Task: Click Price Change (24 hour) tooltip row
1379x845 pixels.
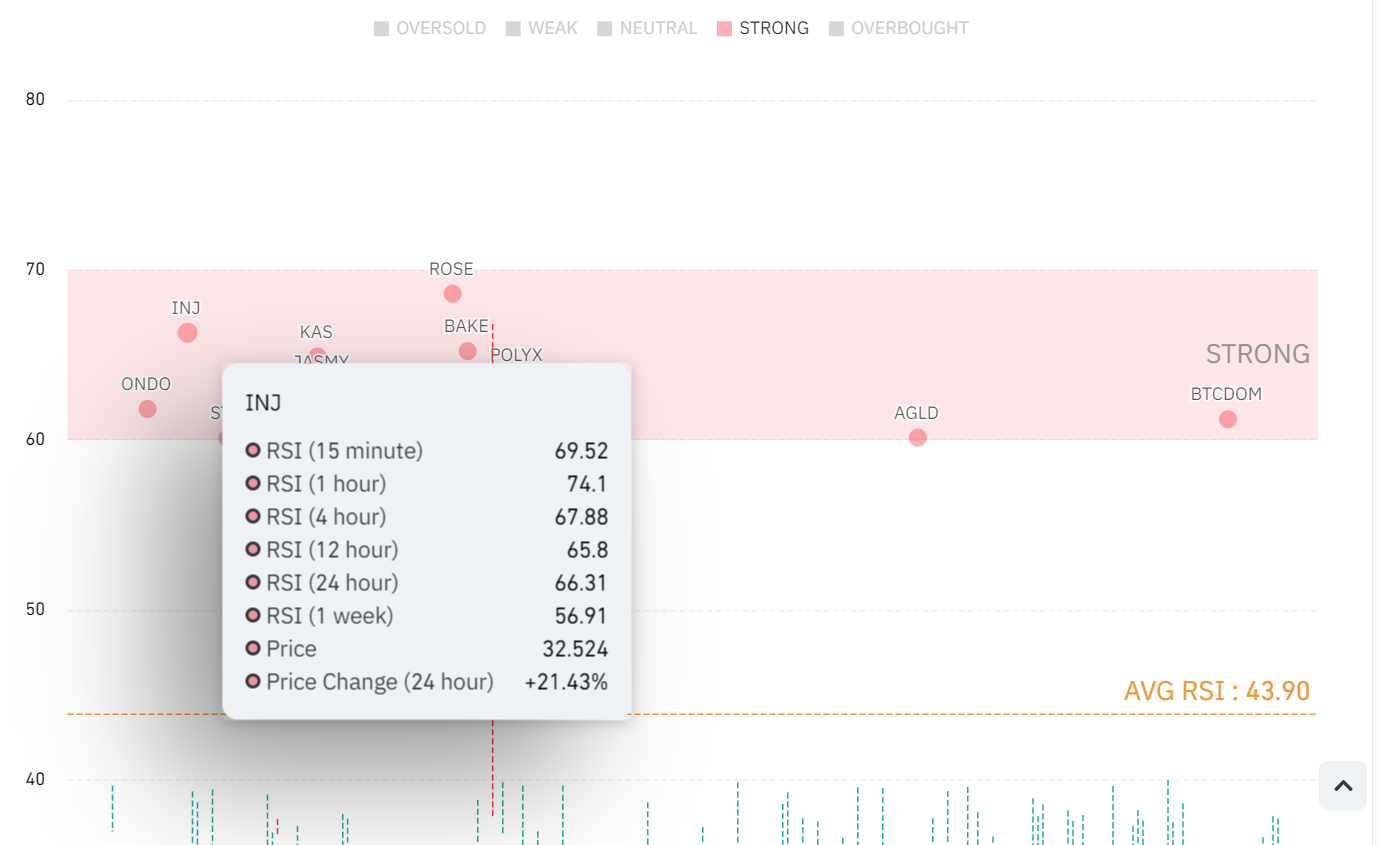Action: (426, 682)
